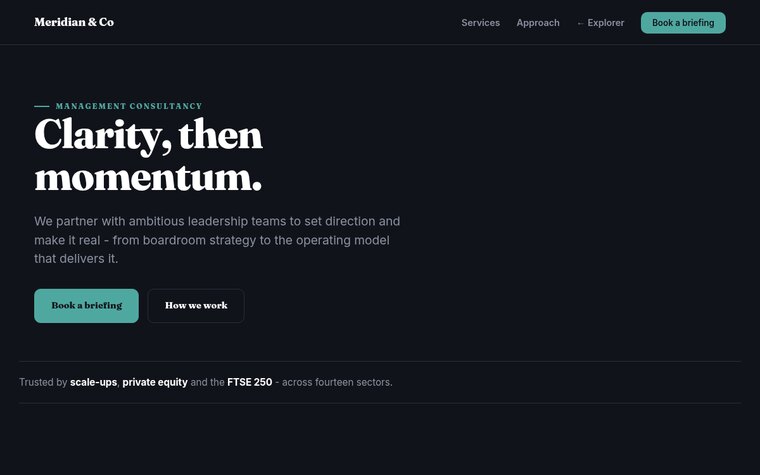Select the How we work button
760x475 pixels.
(x=196, y=306)
